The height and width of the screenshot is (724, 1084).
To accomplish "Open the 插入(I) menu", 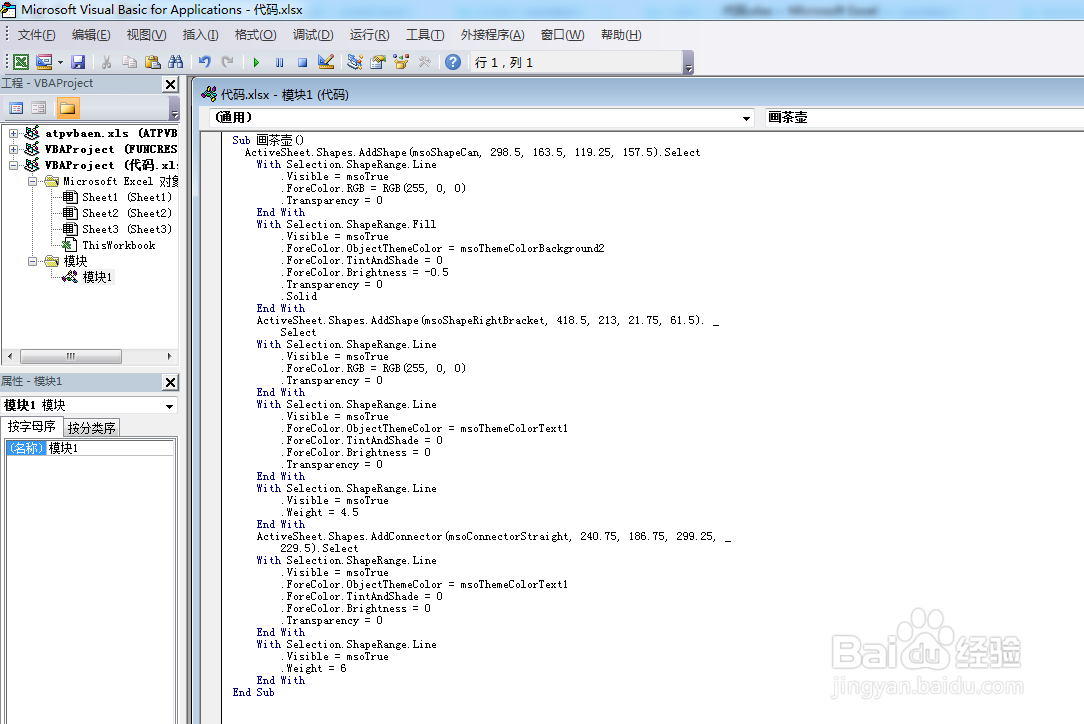I will (x=200, y=35).
